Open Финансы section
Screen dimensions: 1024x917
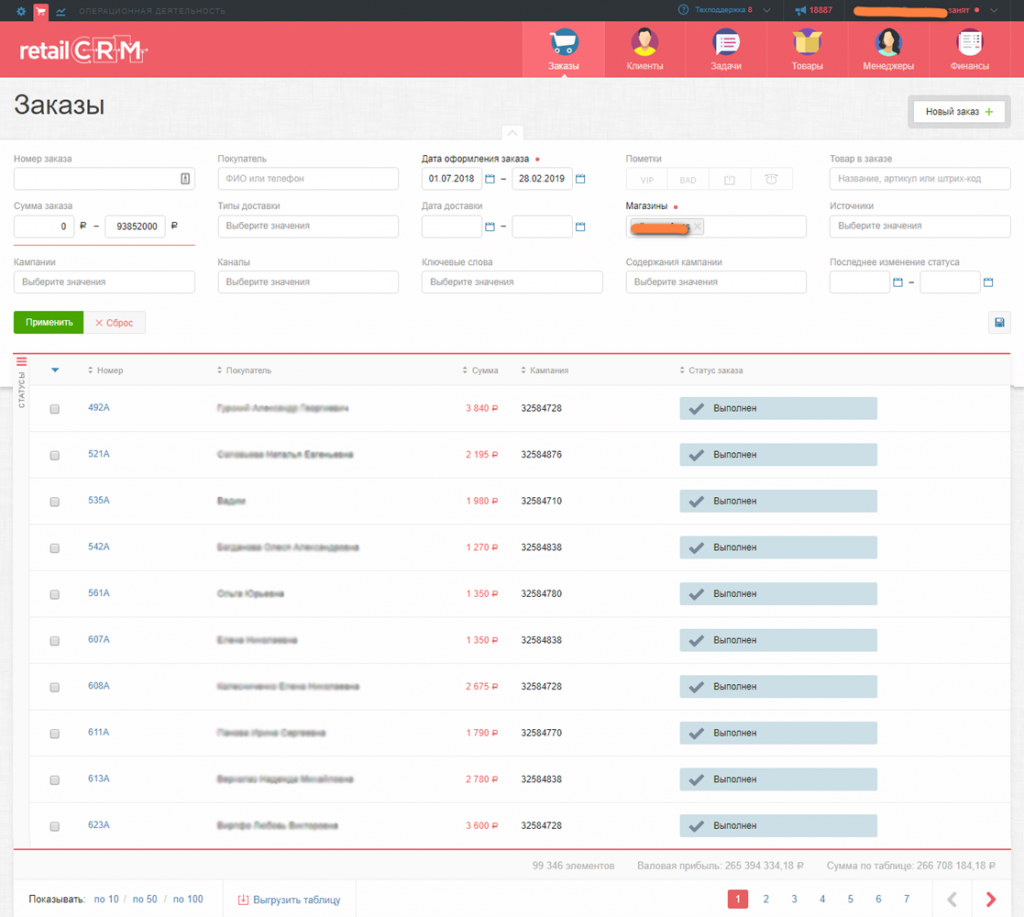[969, 50]
